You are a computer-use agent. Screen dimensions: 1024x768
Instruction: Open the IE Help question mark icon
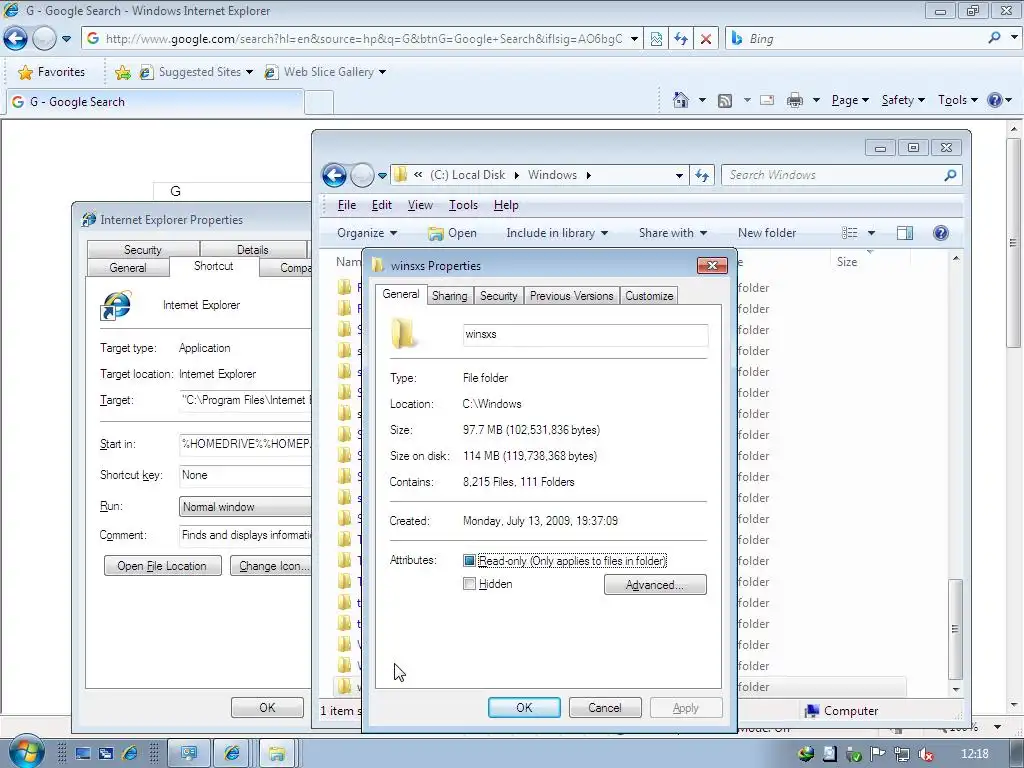(x=995, y=100)
